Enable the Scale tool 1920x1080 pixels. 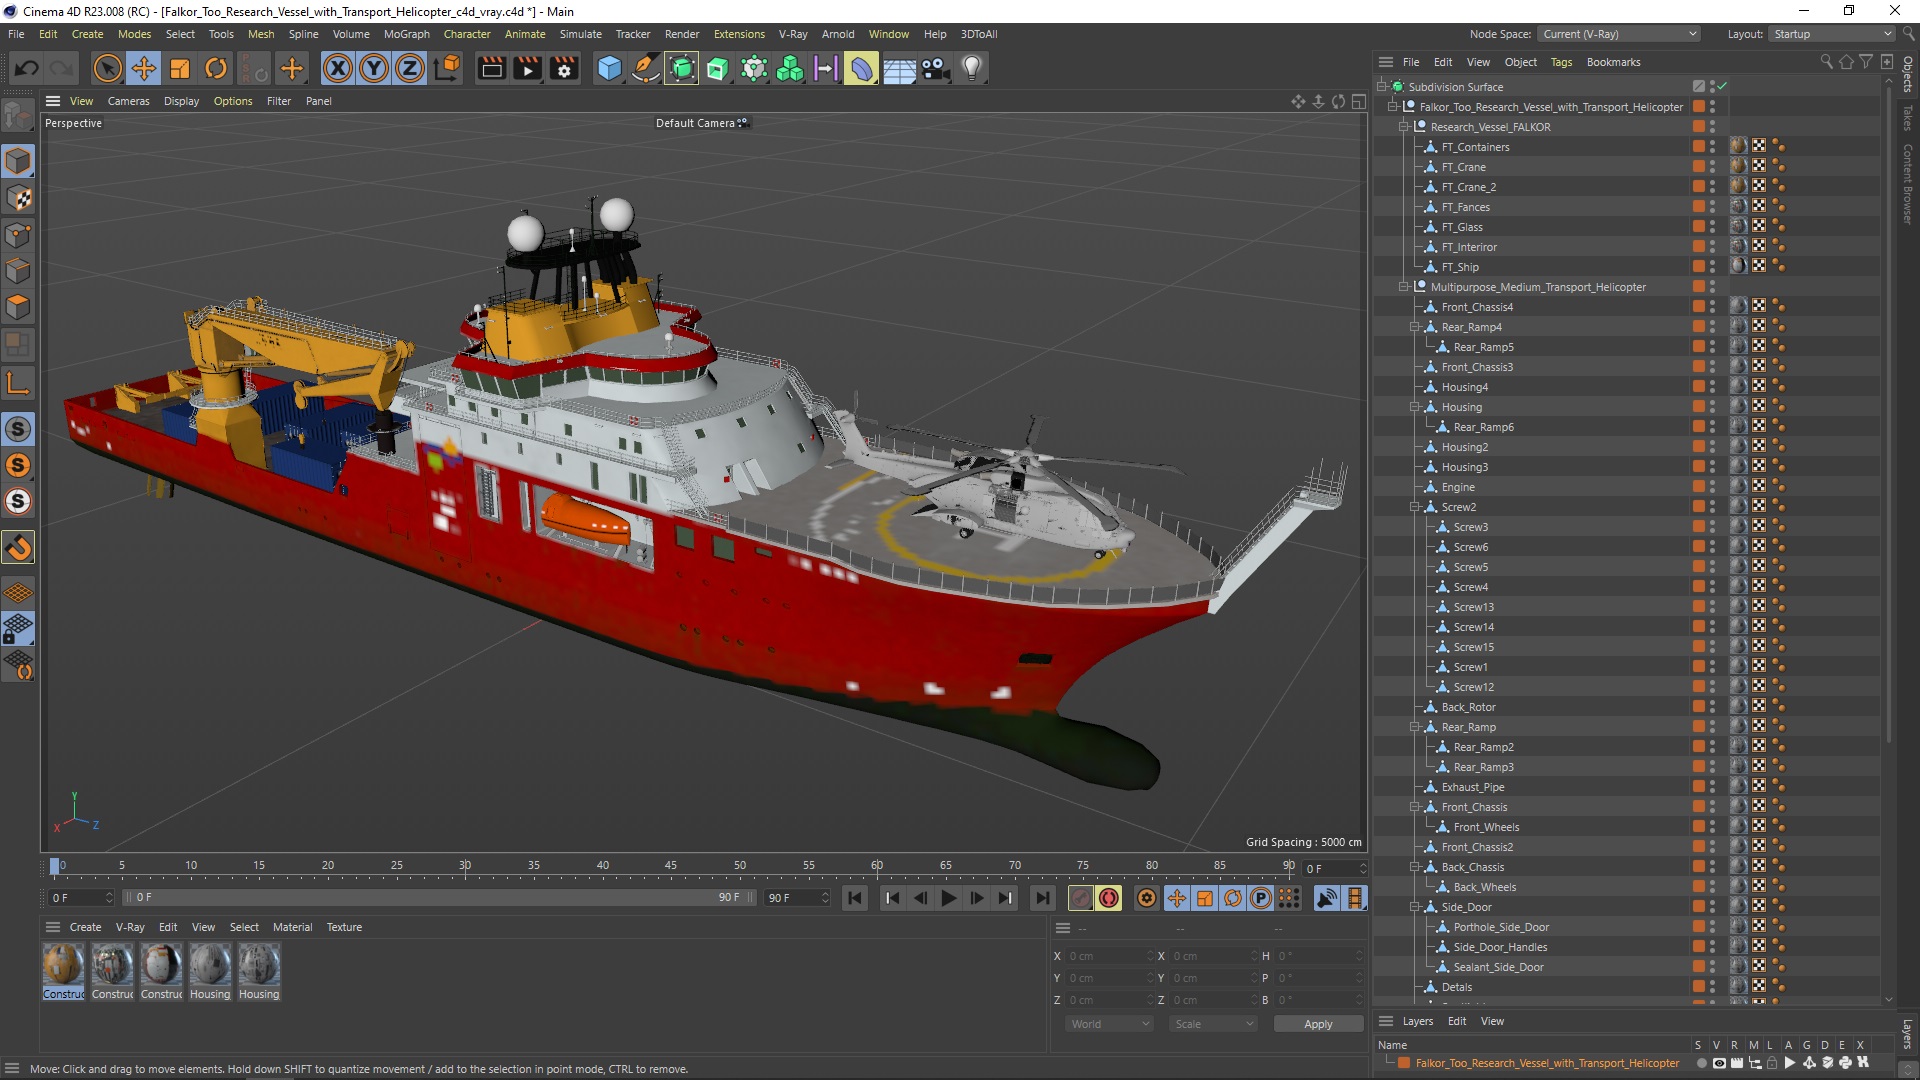click(x=181, y=67)
